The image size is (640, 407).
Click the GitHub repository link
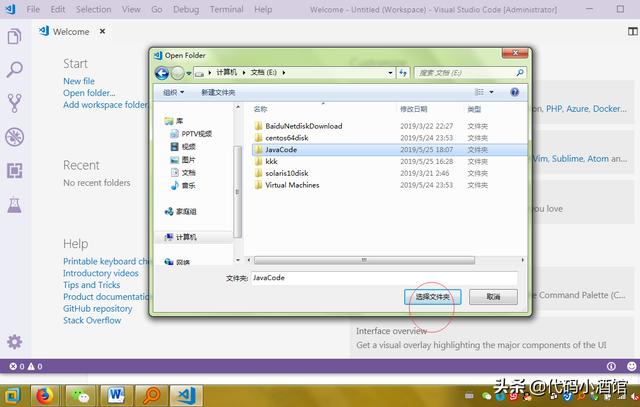click(98, 308)
